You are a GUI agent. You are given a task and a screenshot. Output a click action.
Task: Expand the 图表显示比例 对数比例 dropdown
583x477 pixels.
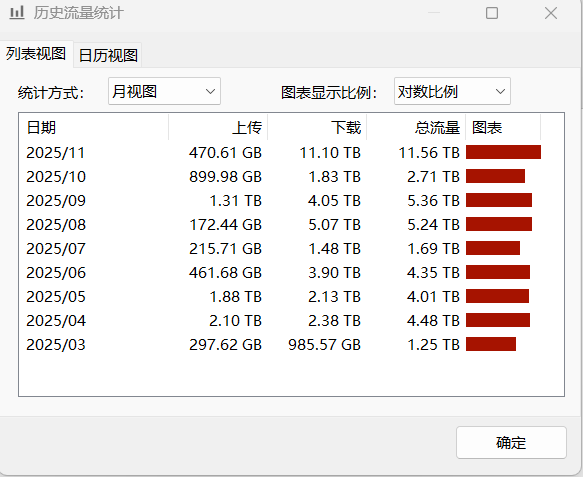click(452, 91)
